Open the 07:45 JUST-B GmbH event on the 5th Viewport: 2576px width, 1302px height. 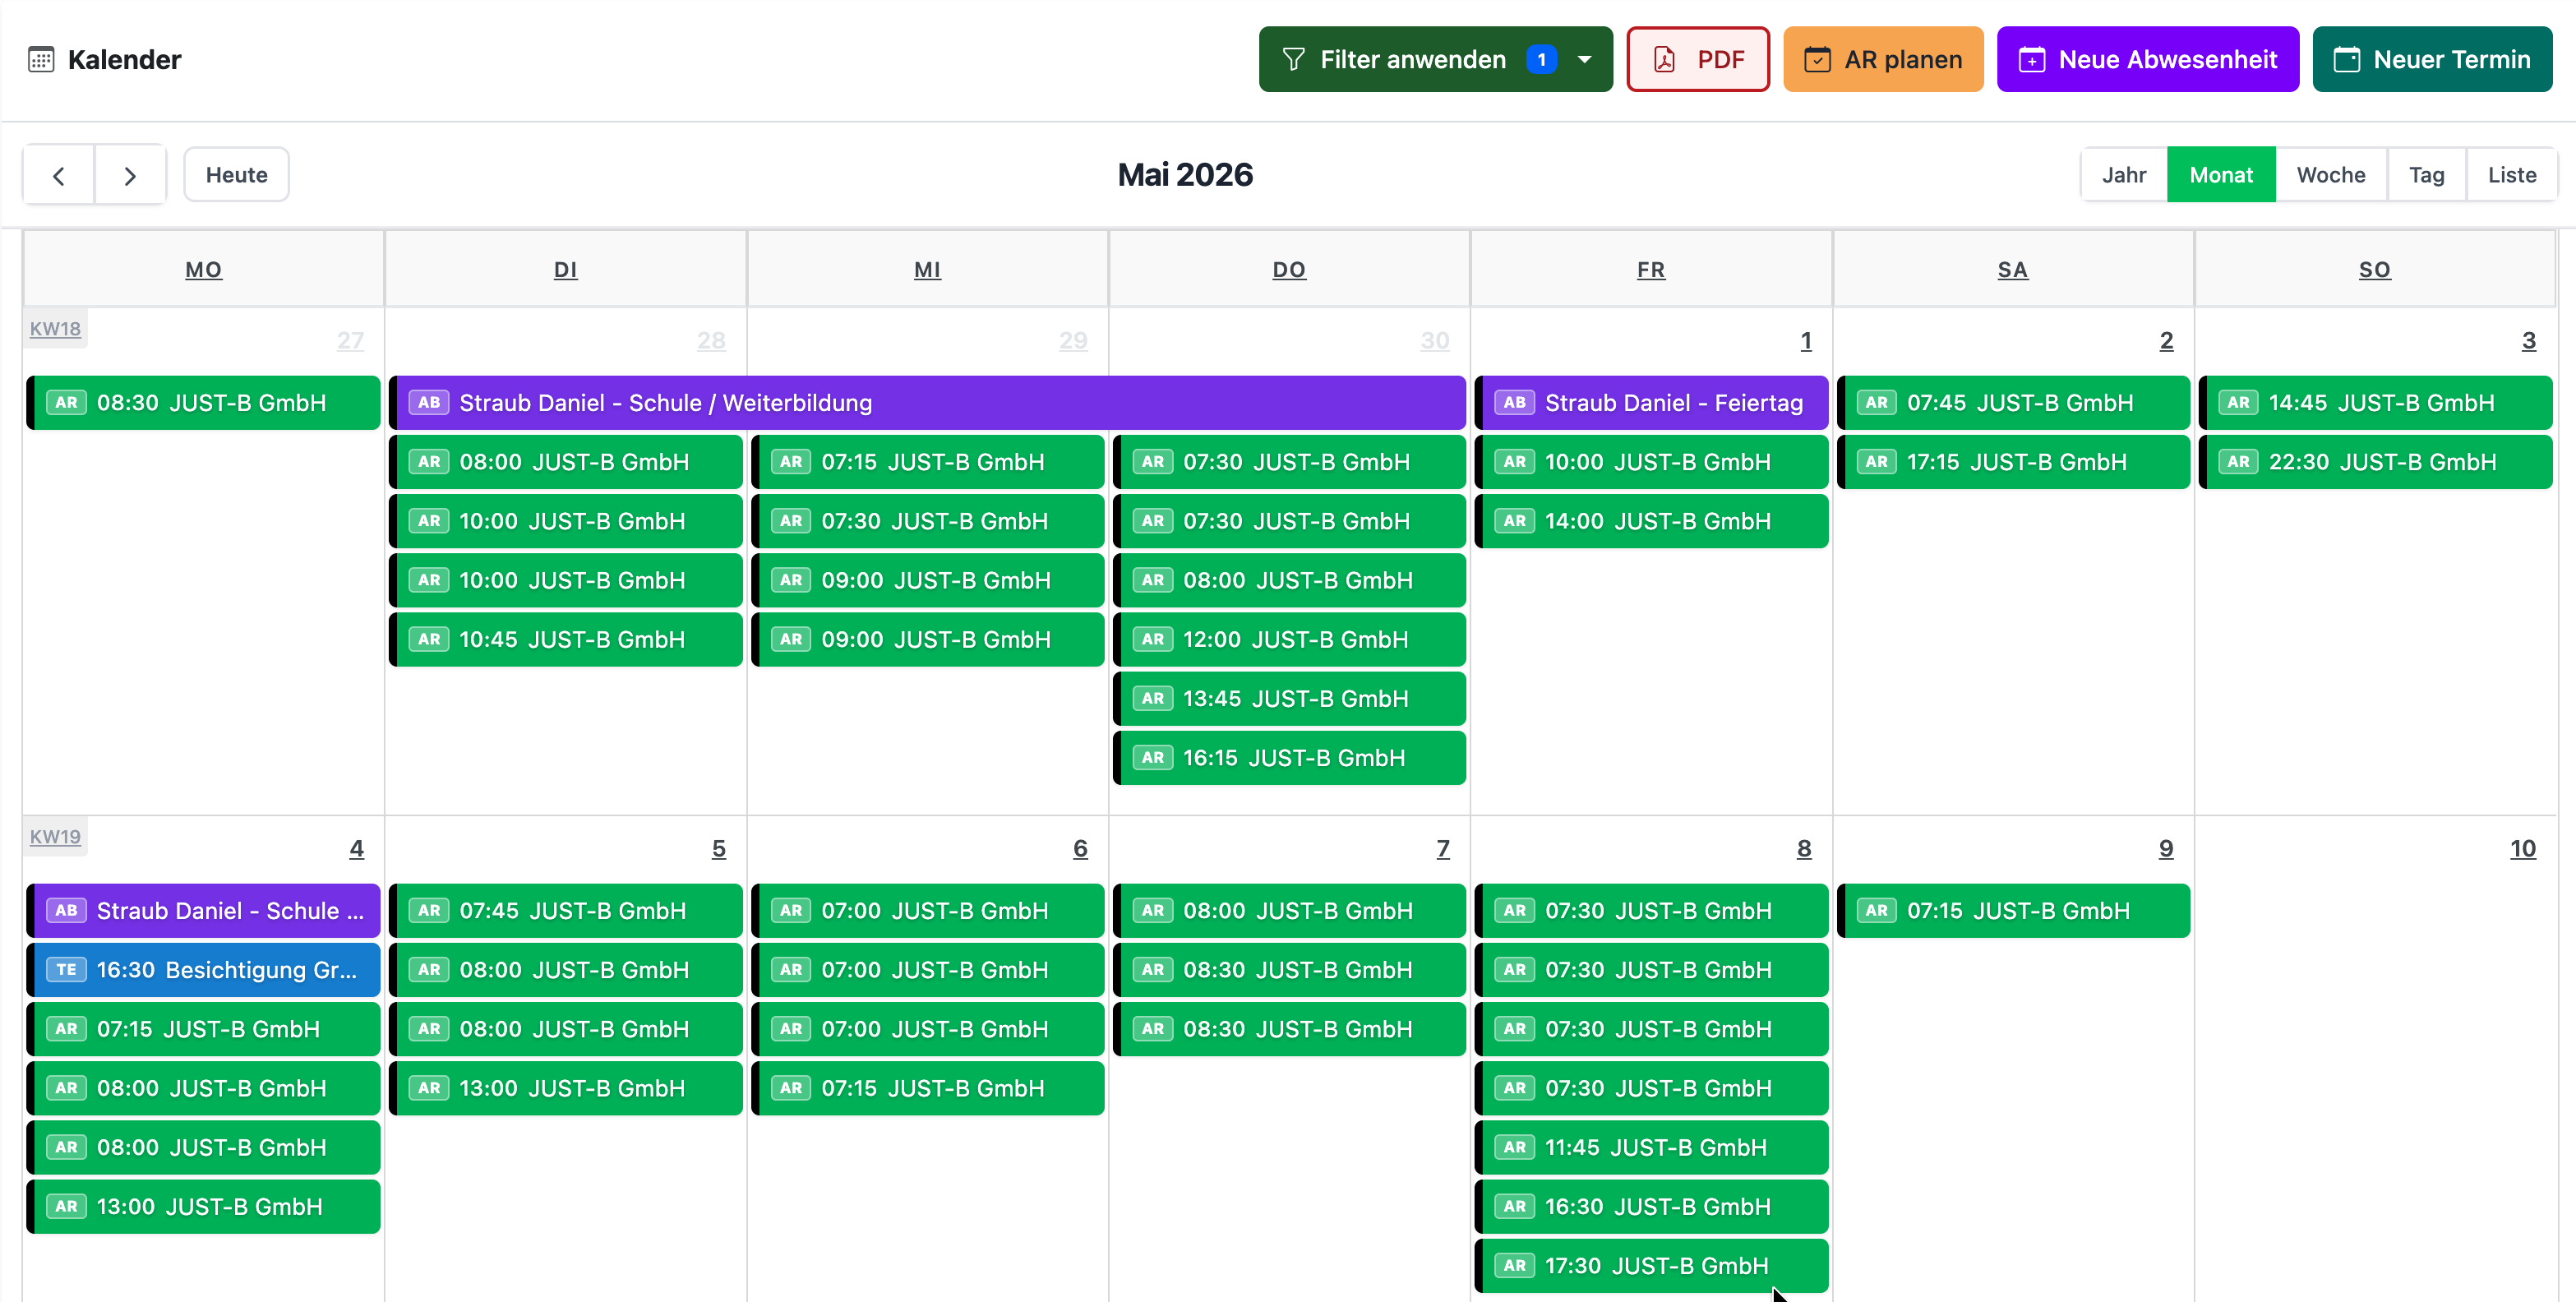point(565,911)
